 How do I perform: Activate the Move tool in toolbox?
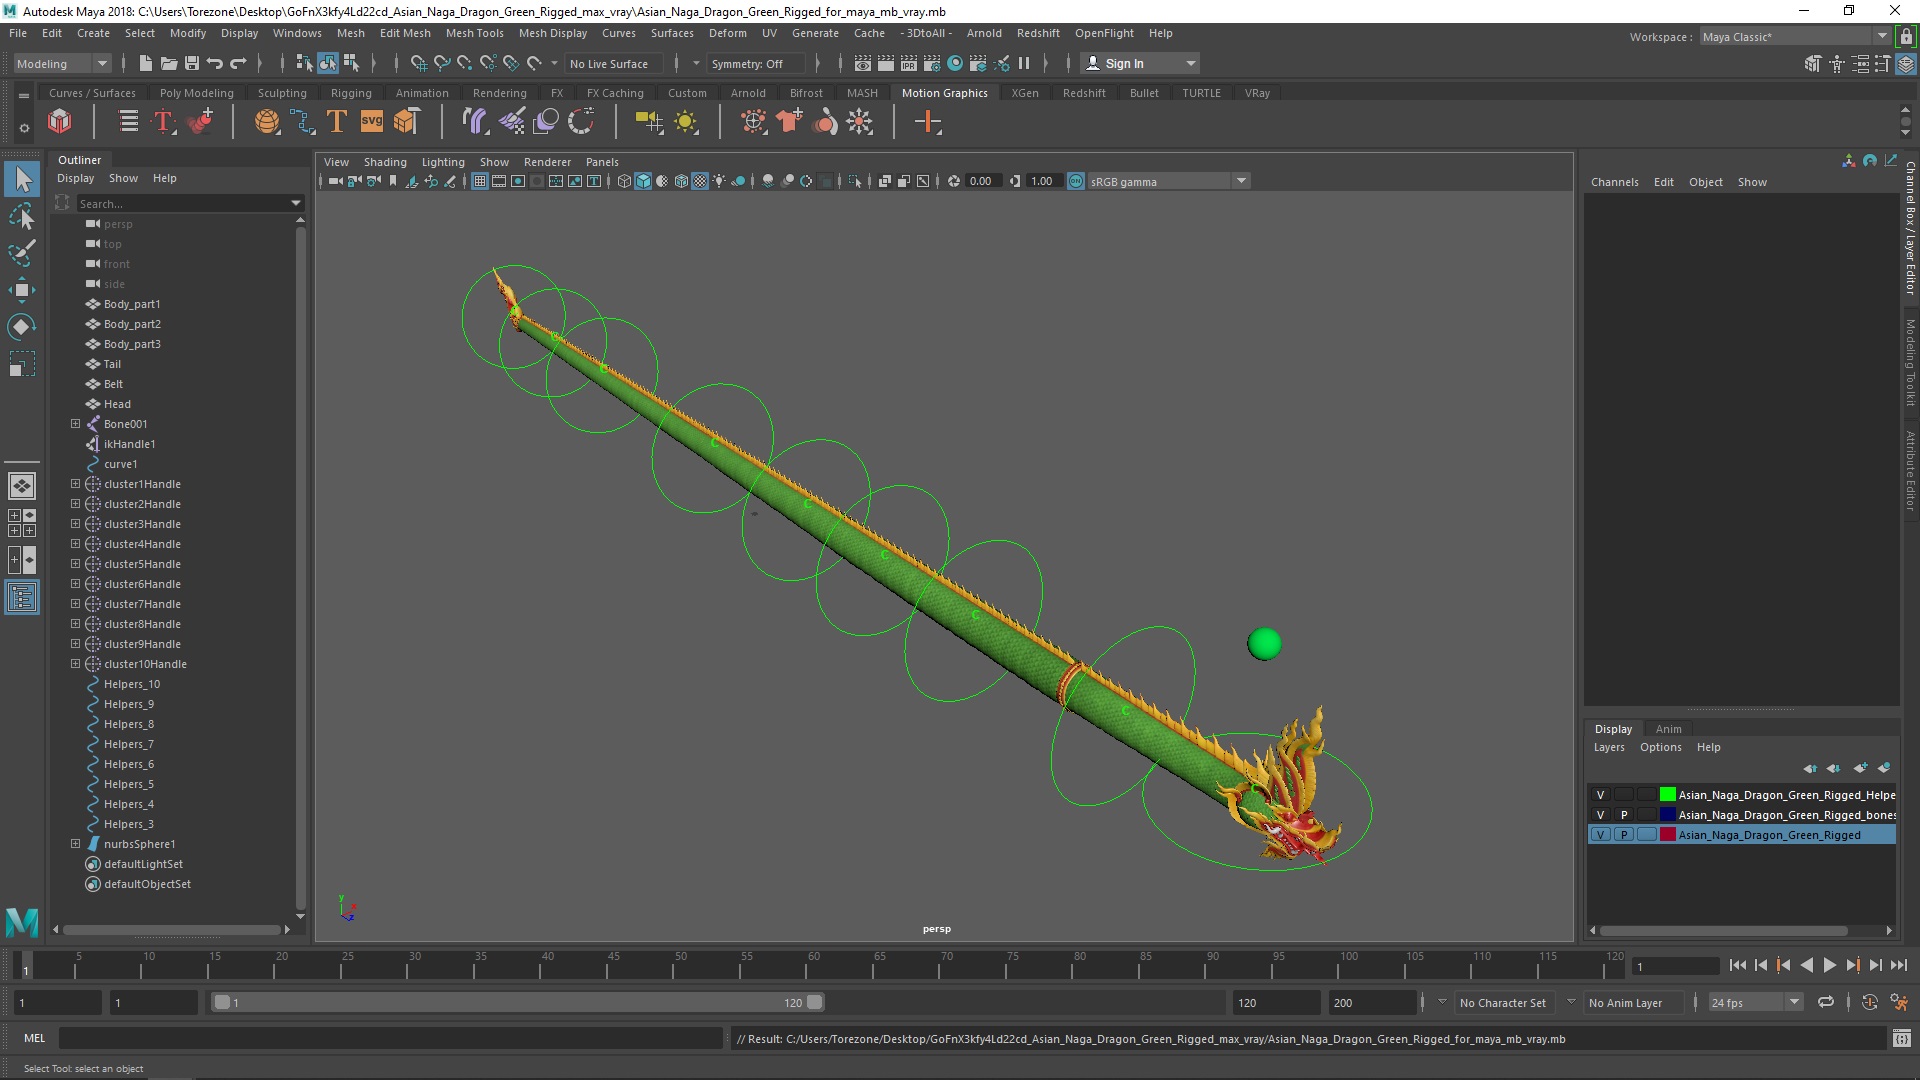22,290
